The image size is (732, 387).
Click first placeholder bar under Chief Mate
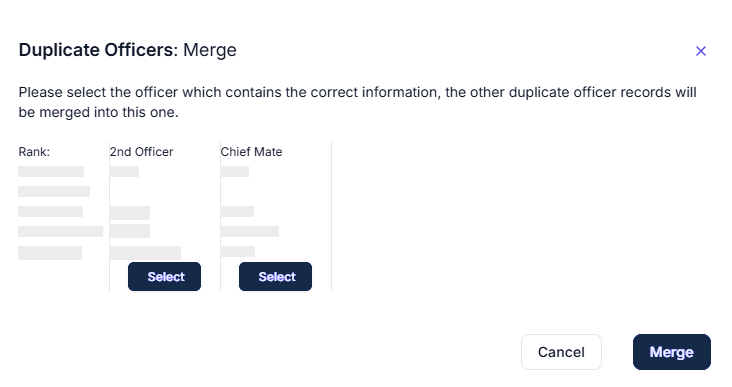(x=235, y=171)
